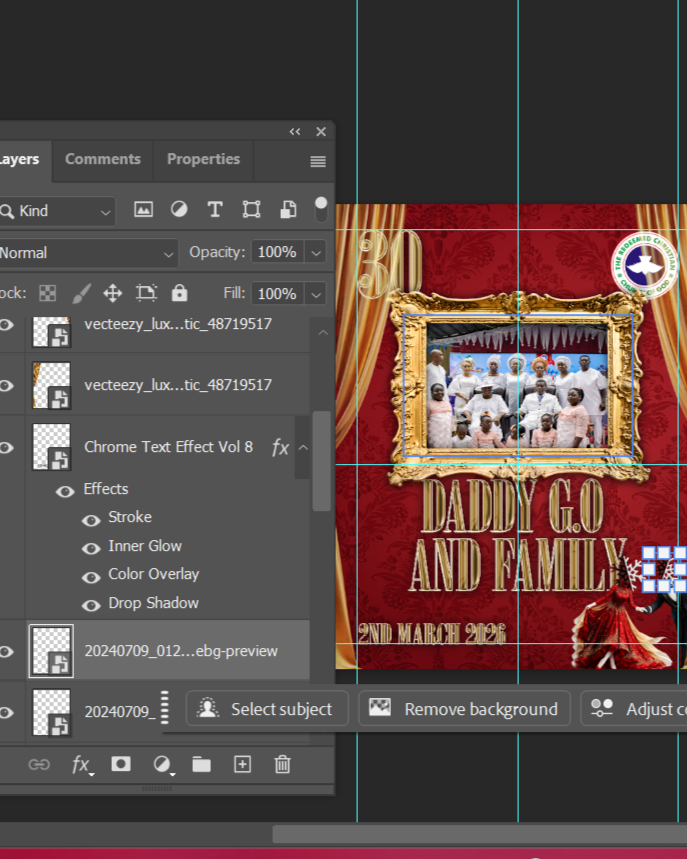
Task: Click the Adjust colors button
Action: [x=634, y=708]
